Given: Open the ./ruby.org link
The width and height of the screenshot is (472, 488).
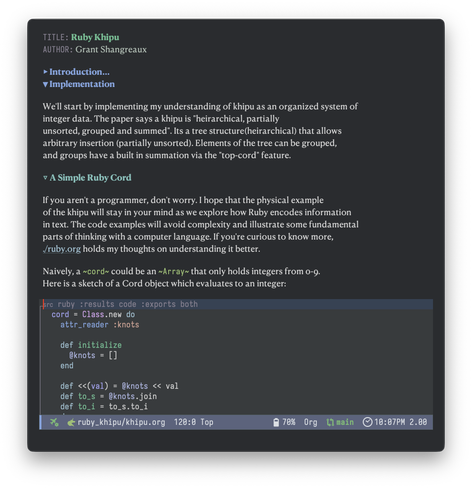Looking at the screenshot, I should click(x=62, y=249).
